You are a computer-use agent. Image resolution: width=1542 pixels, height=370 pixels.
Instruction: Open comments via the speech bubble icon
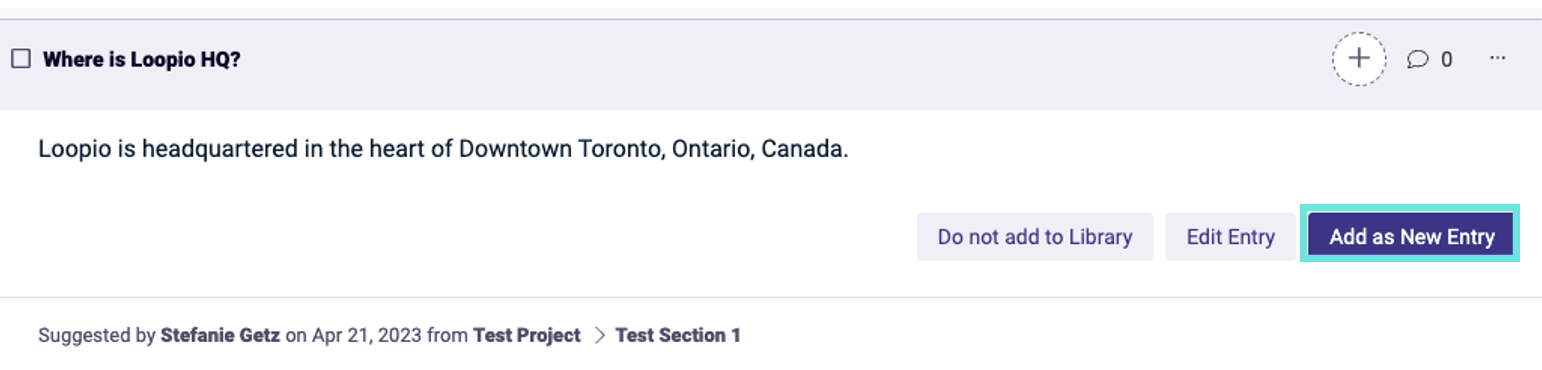pyautogui.click(x=1417, y=60)
